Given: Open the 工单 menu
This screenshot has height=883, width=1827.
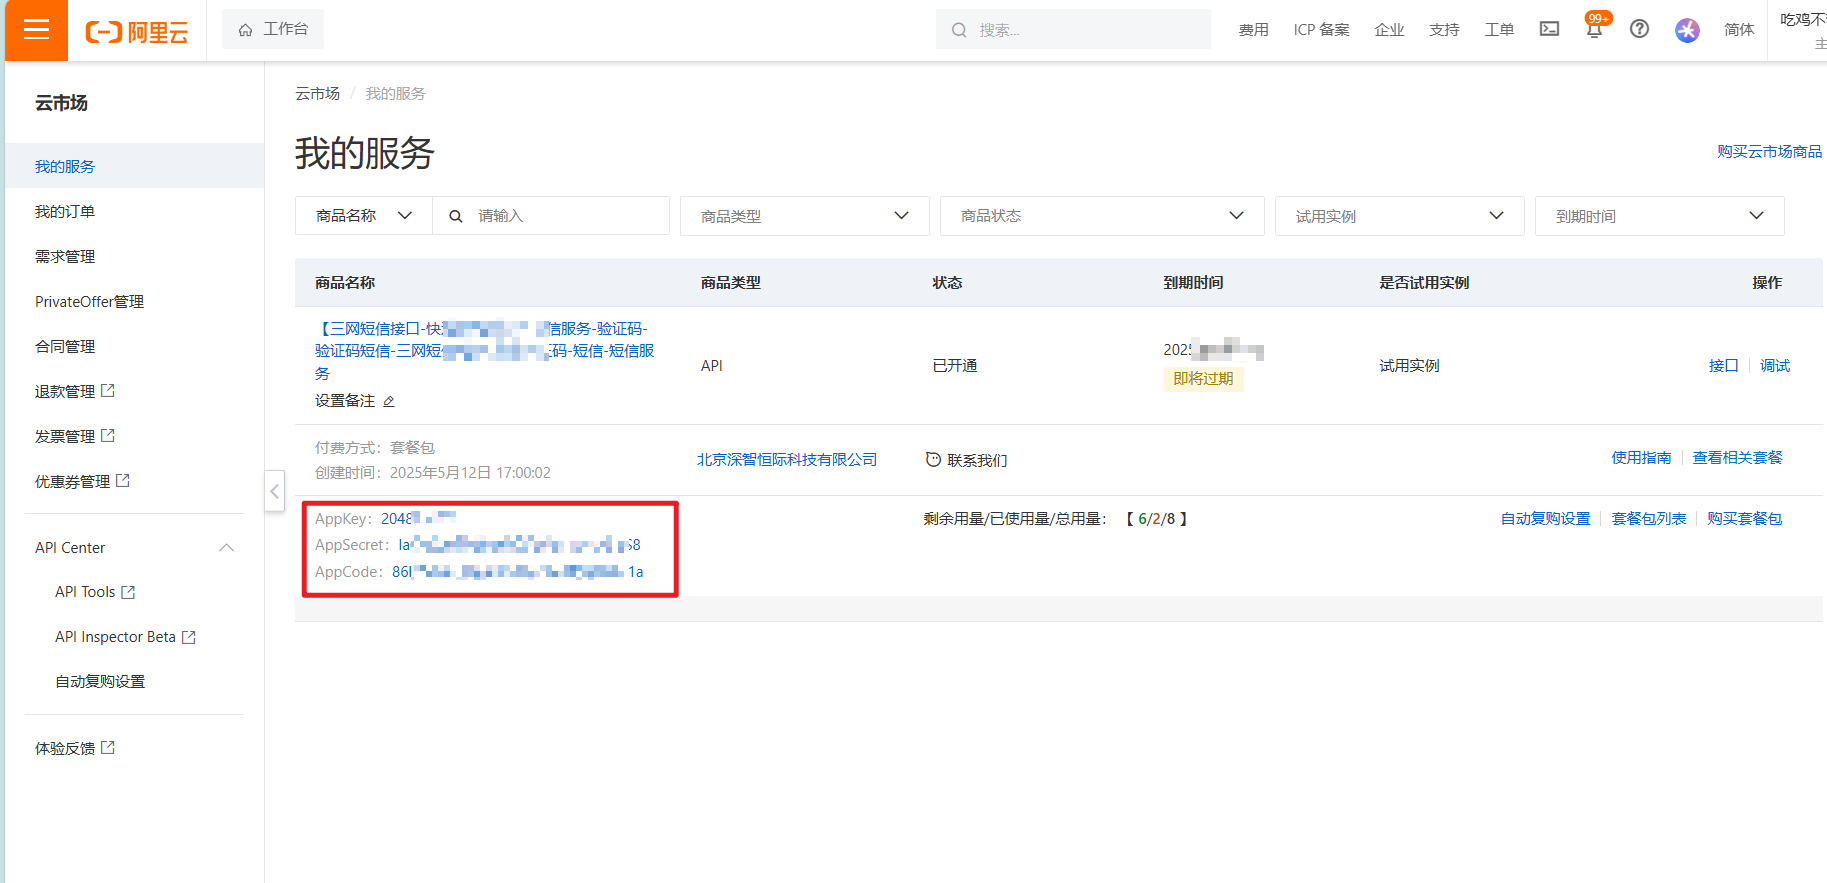Looking at the screenshot, I should [1499, 30].
